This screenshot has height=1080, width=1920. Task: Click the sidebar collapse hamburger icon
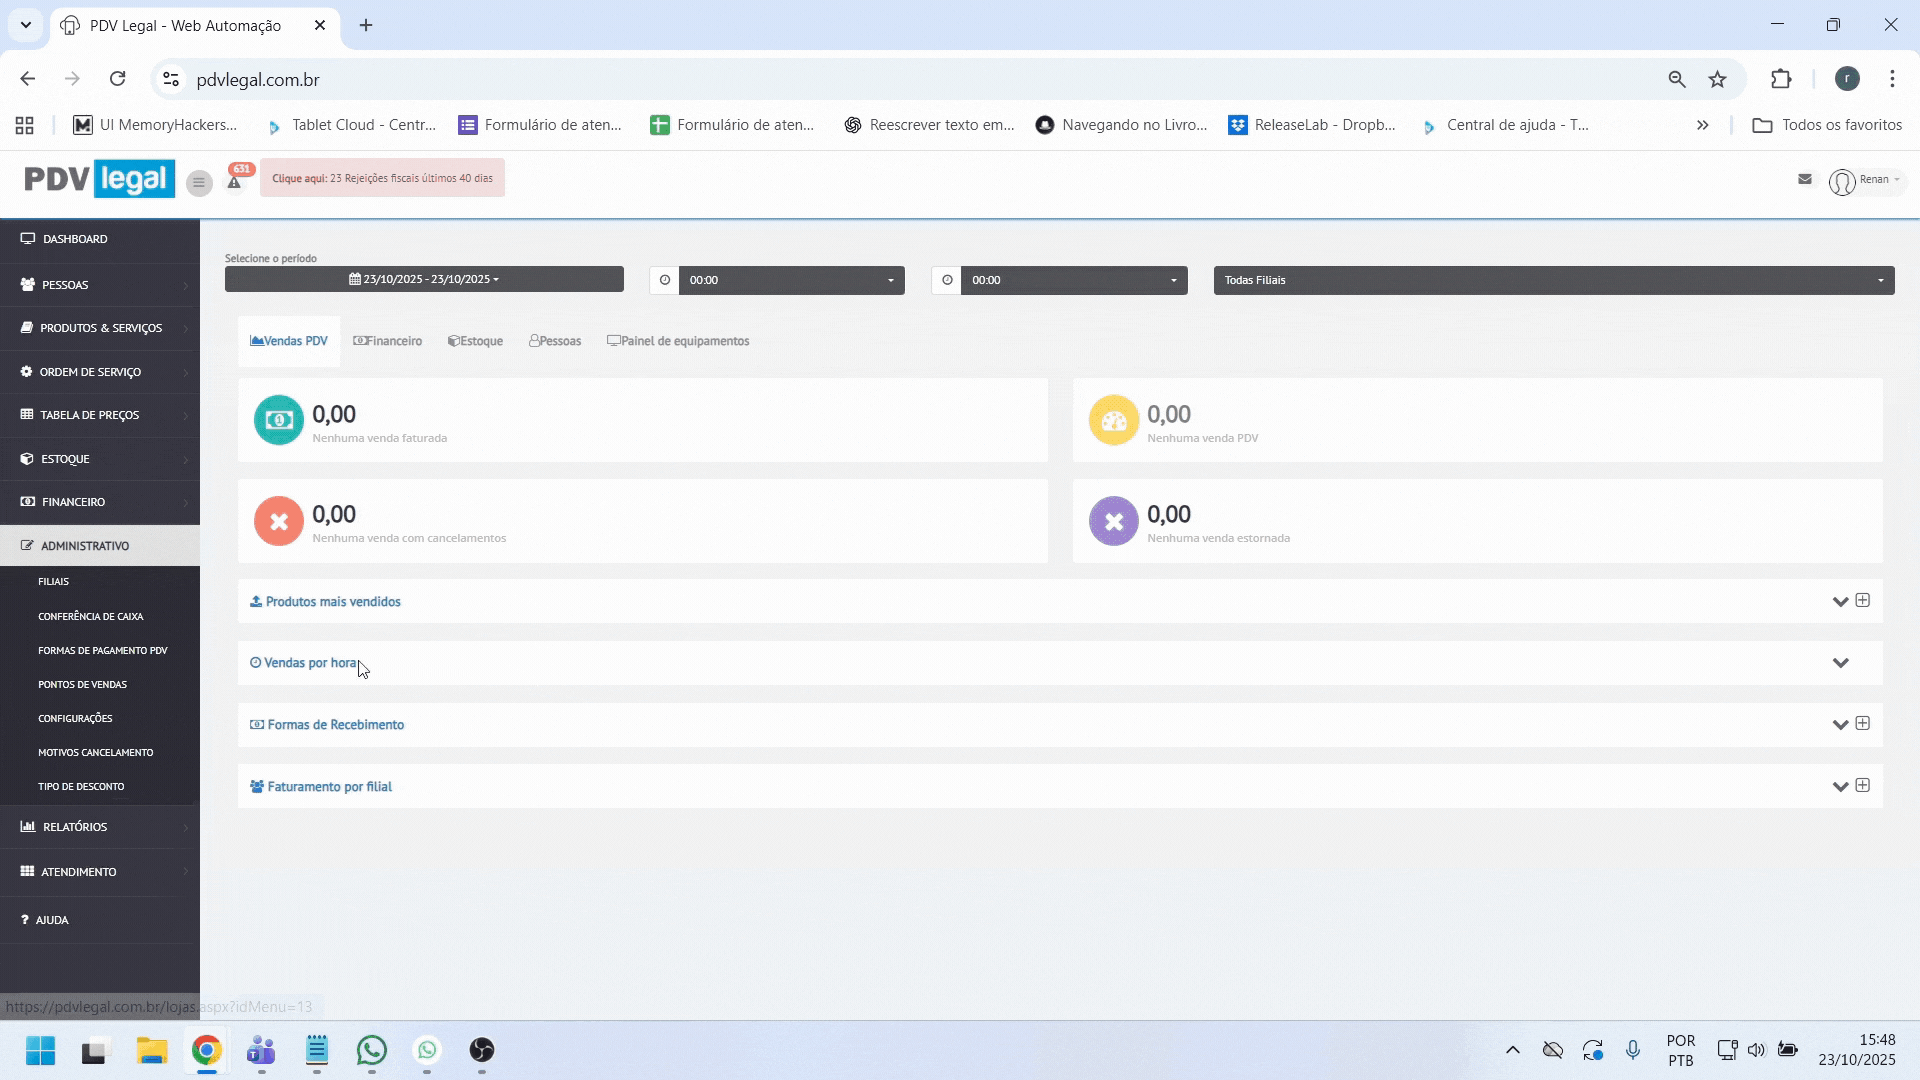tap(199, 182)
